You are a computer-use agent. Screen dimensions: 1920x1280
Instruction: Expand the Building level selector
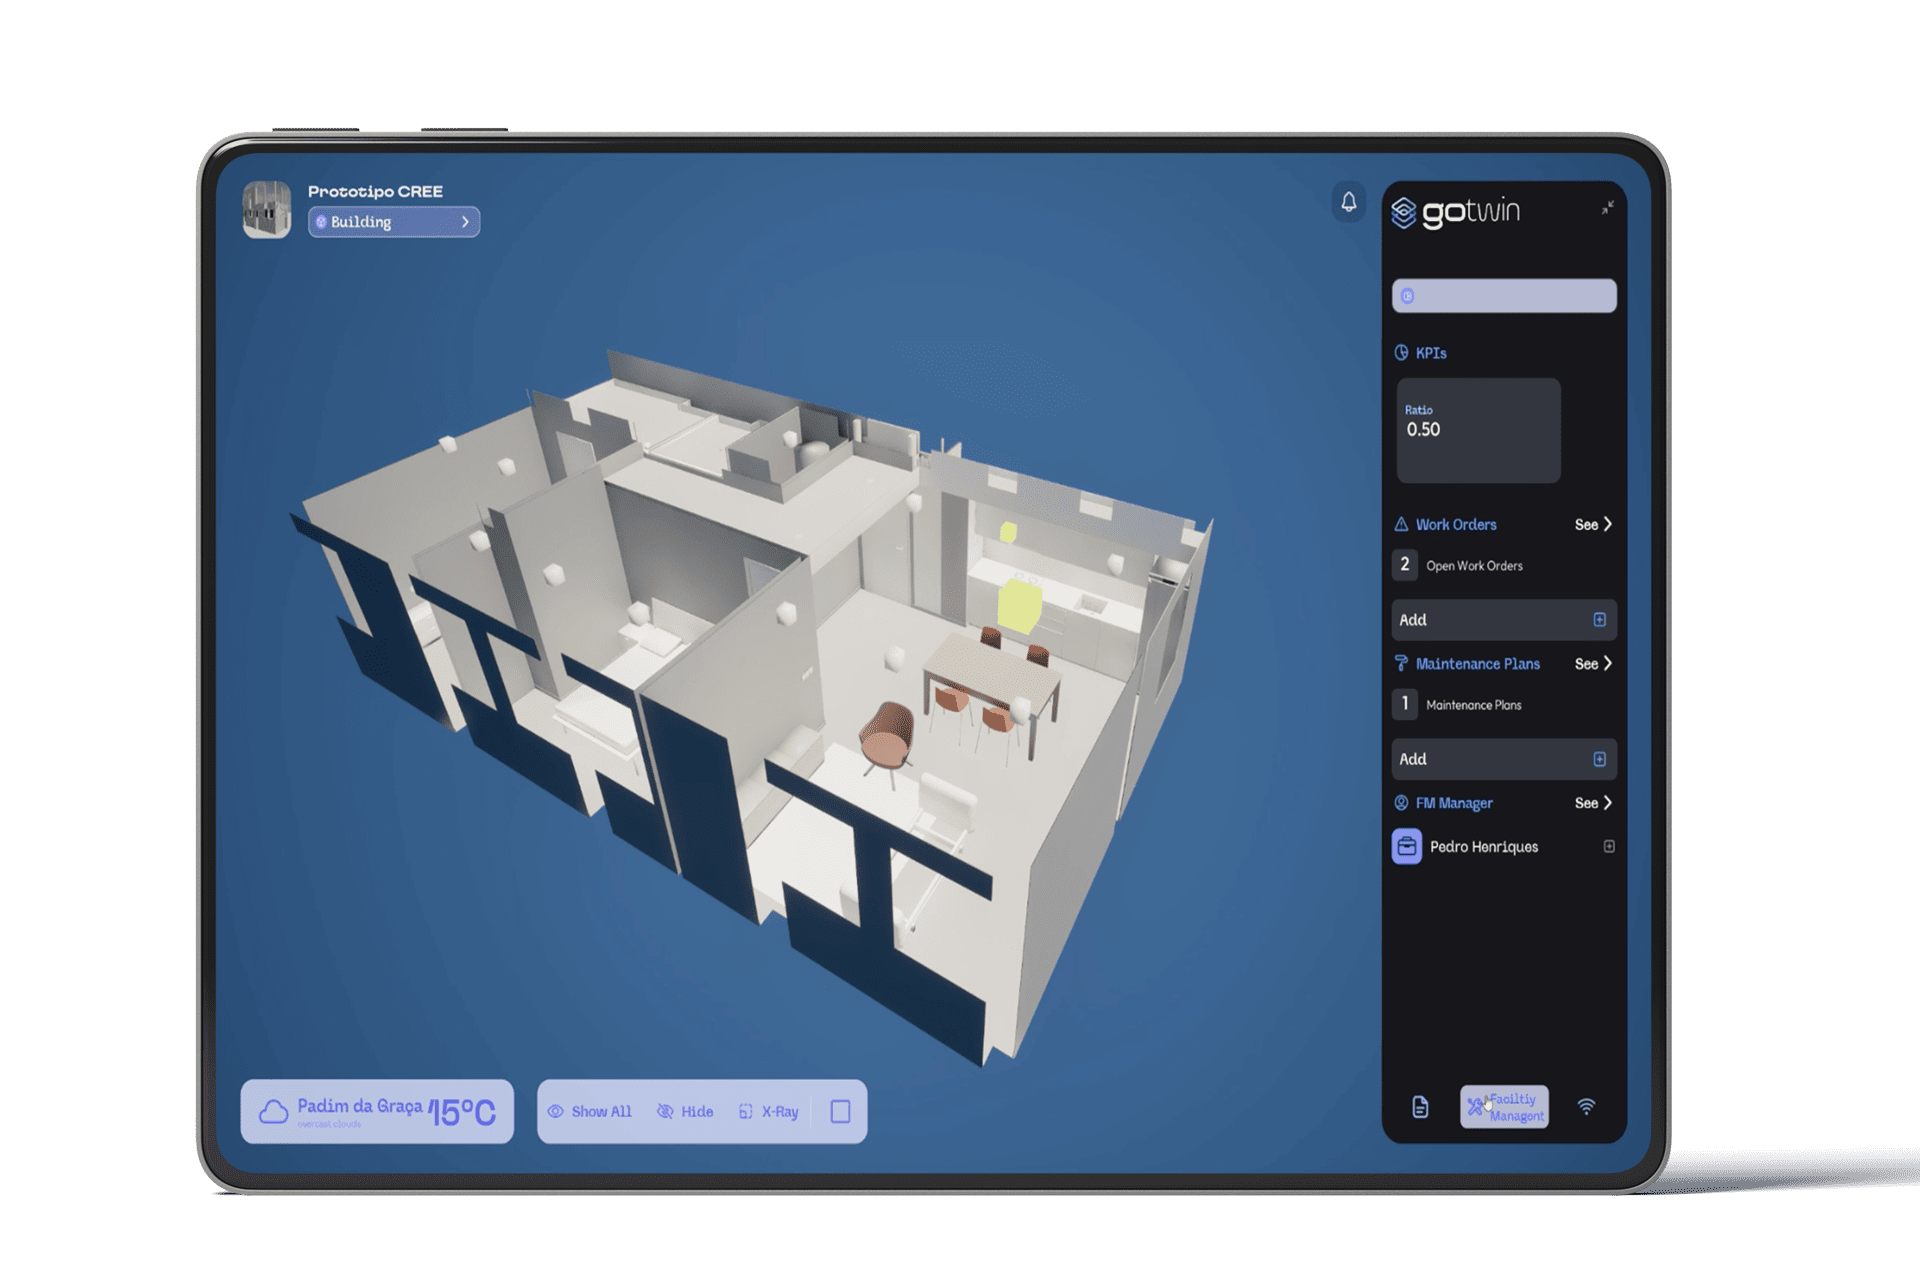click(393, 222)
